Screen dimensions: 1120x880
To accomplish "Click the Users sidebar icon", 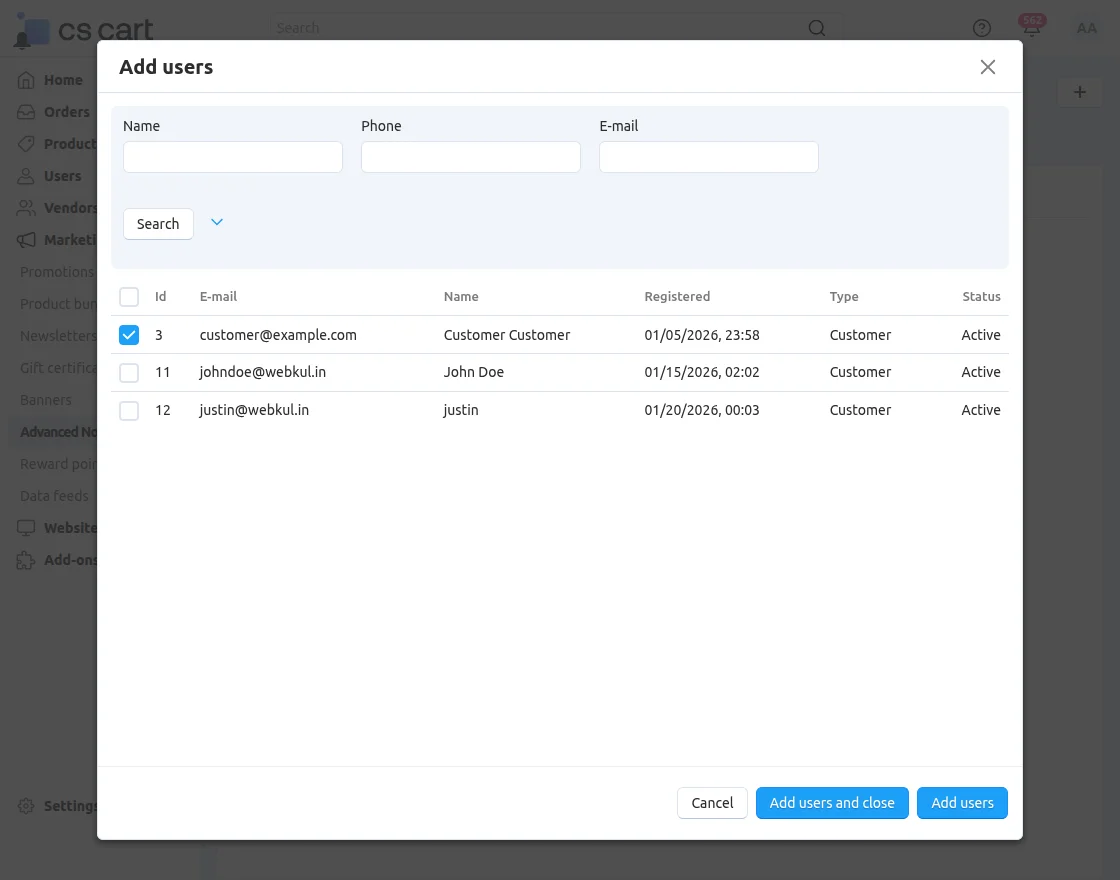I will tap(27, 176).
